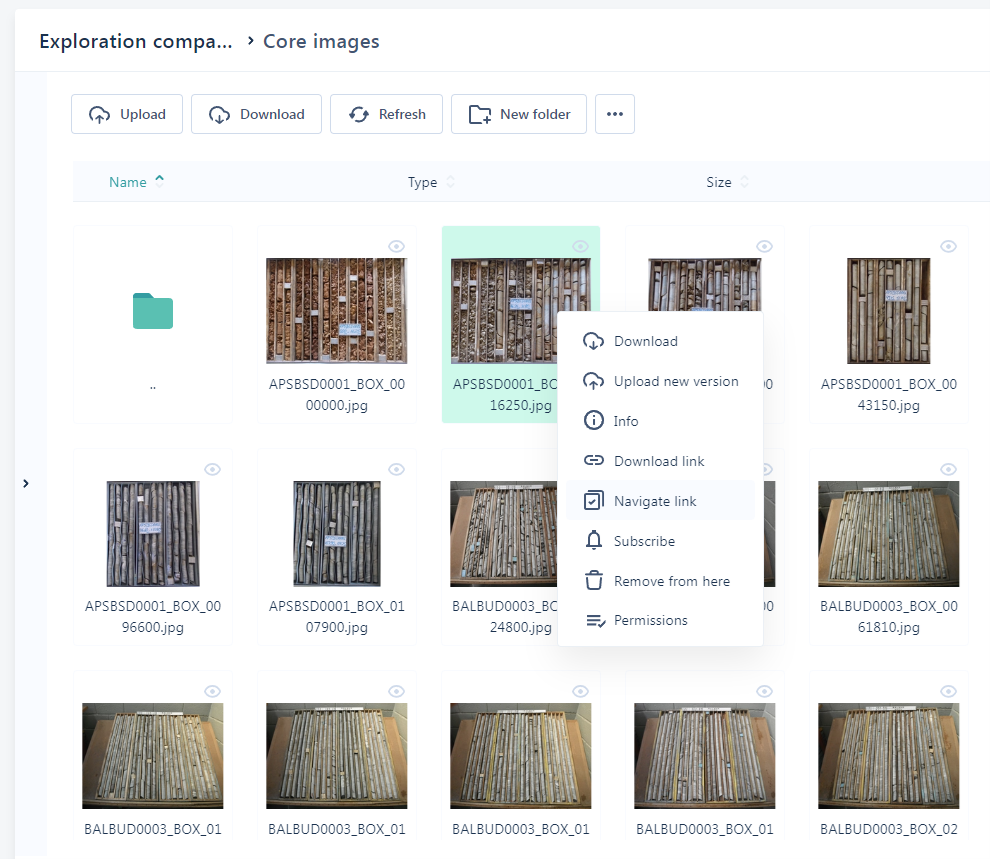Click the Download icon in context menu
This screenshot has width=990, height=859.
point(594,341)
